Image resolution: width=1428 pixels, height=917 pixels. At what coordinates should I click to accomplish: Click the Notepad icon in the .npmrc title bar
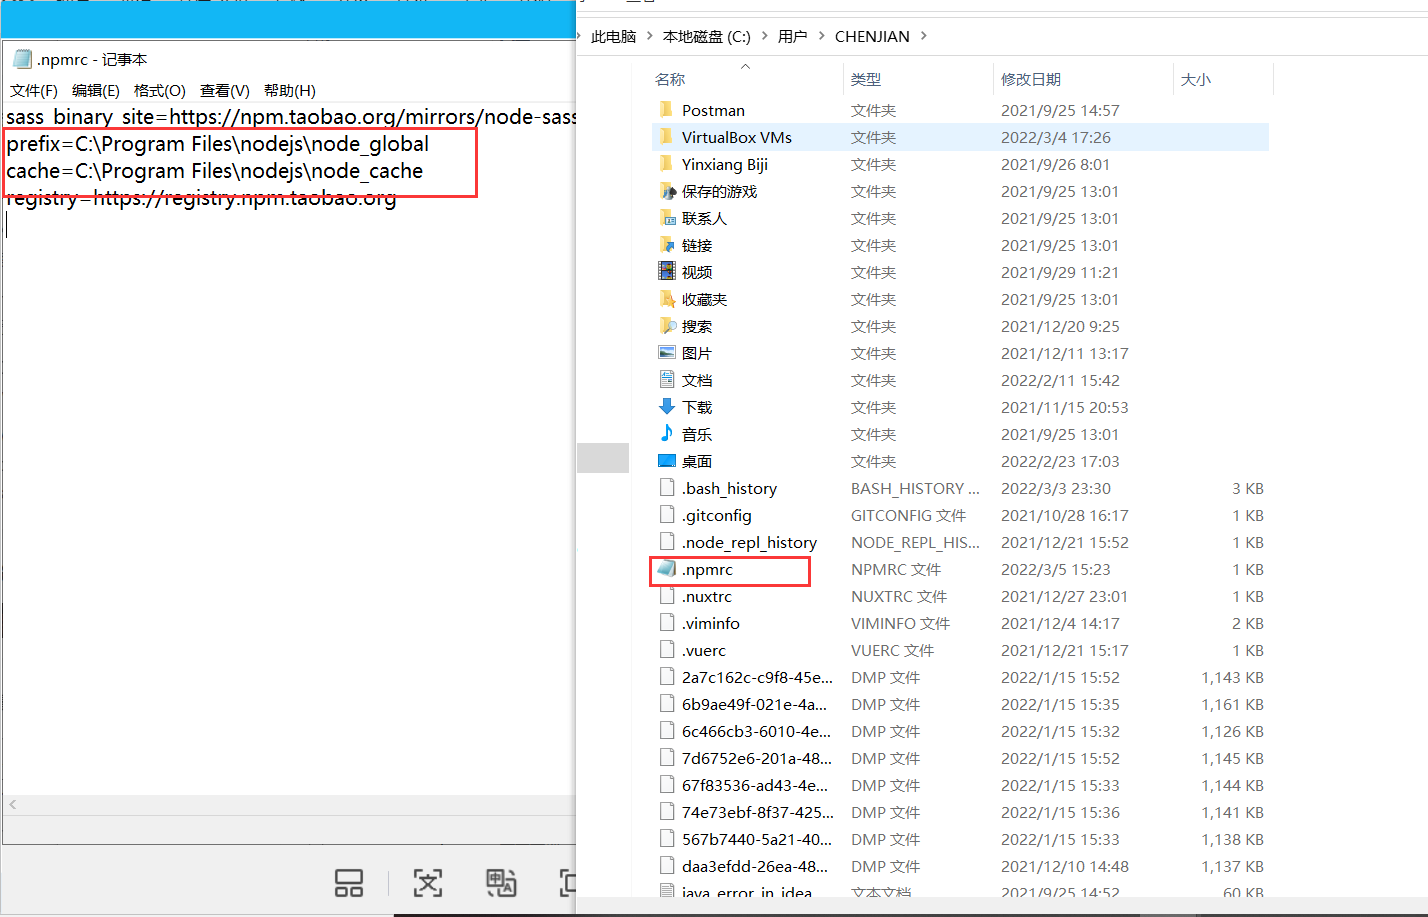point(21,59)
